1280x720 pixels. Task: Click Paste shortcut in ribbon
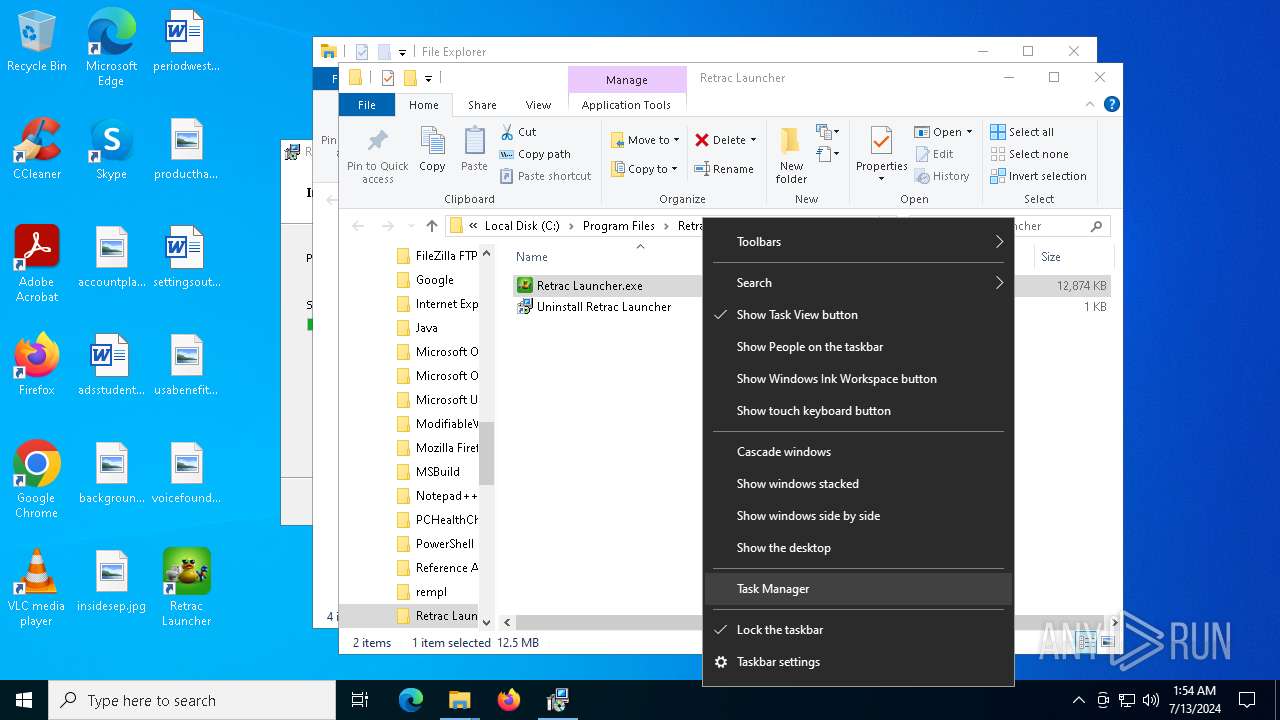click(x=544, y=176)
